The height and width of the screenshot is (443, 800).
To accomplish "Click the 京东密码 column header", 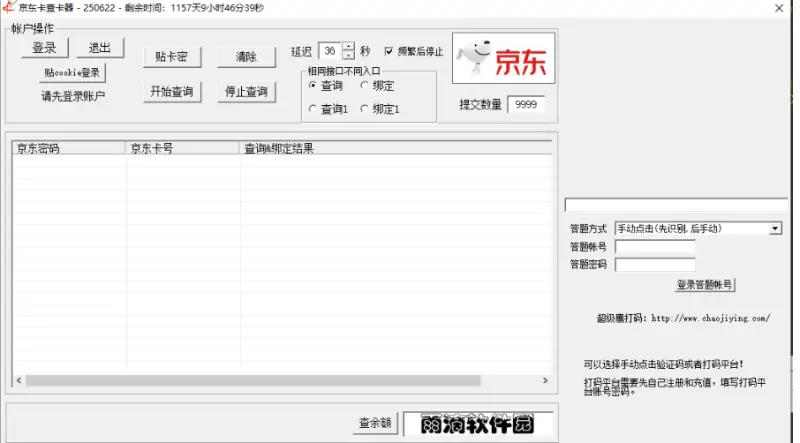I will pos(69,149).
